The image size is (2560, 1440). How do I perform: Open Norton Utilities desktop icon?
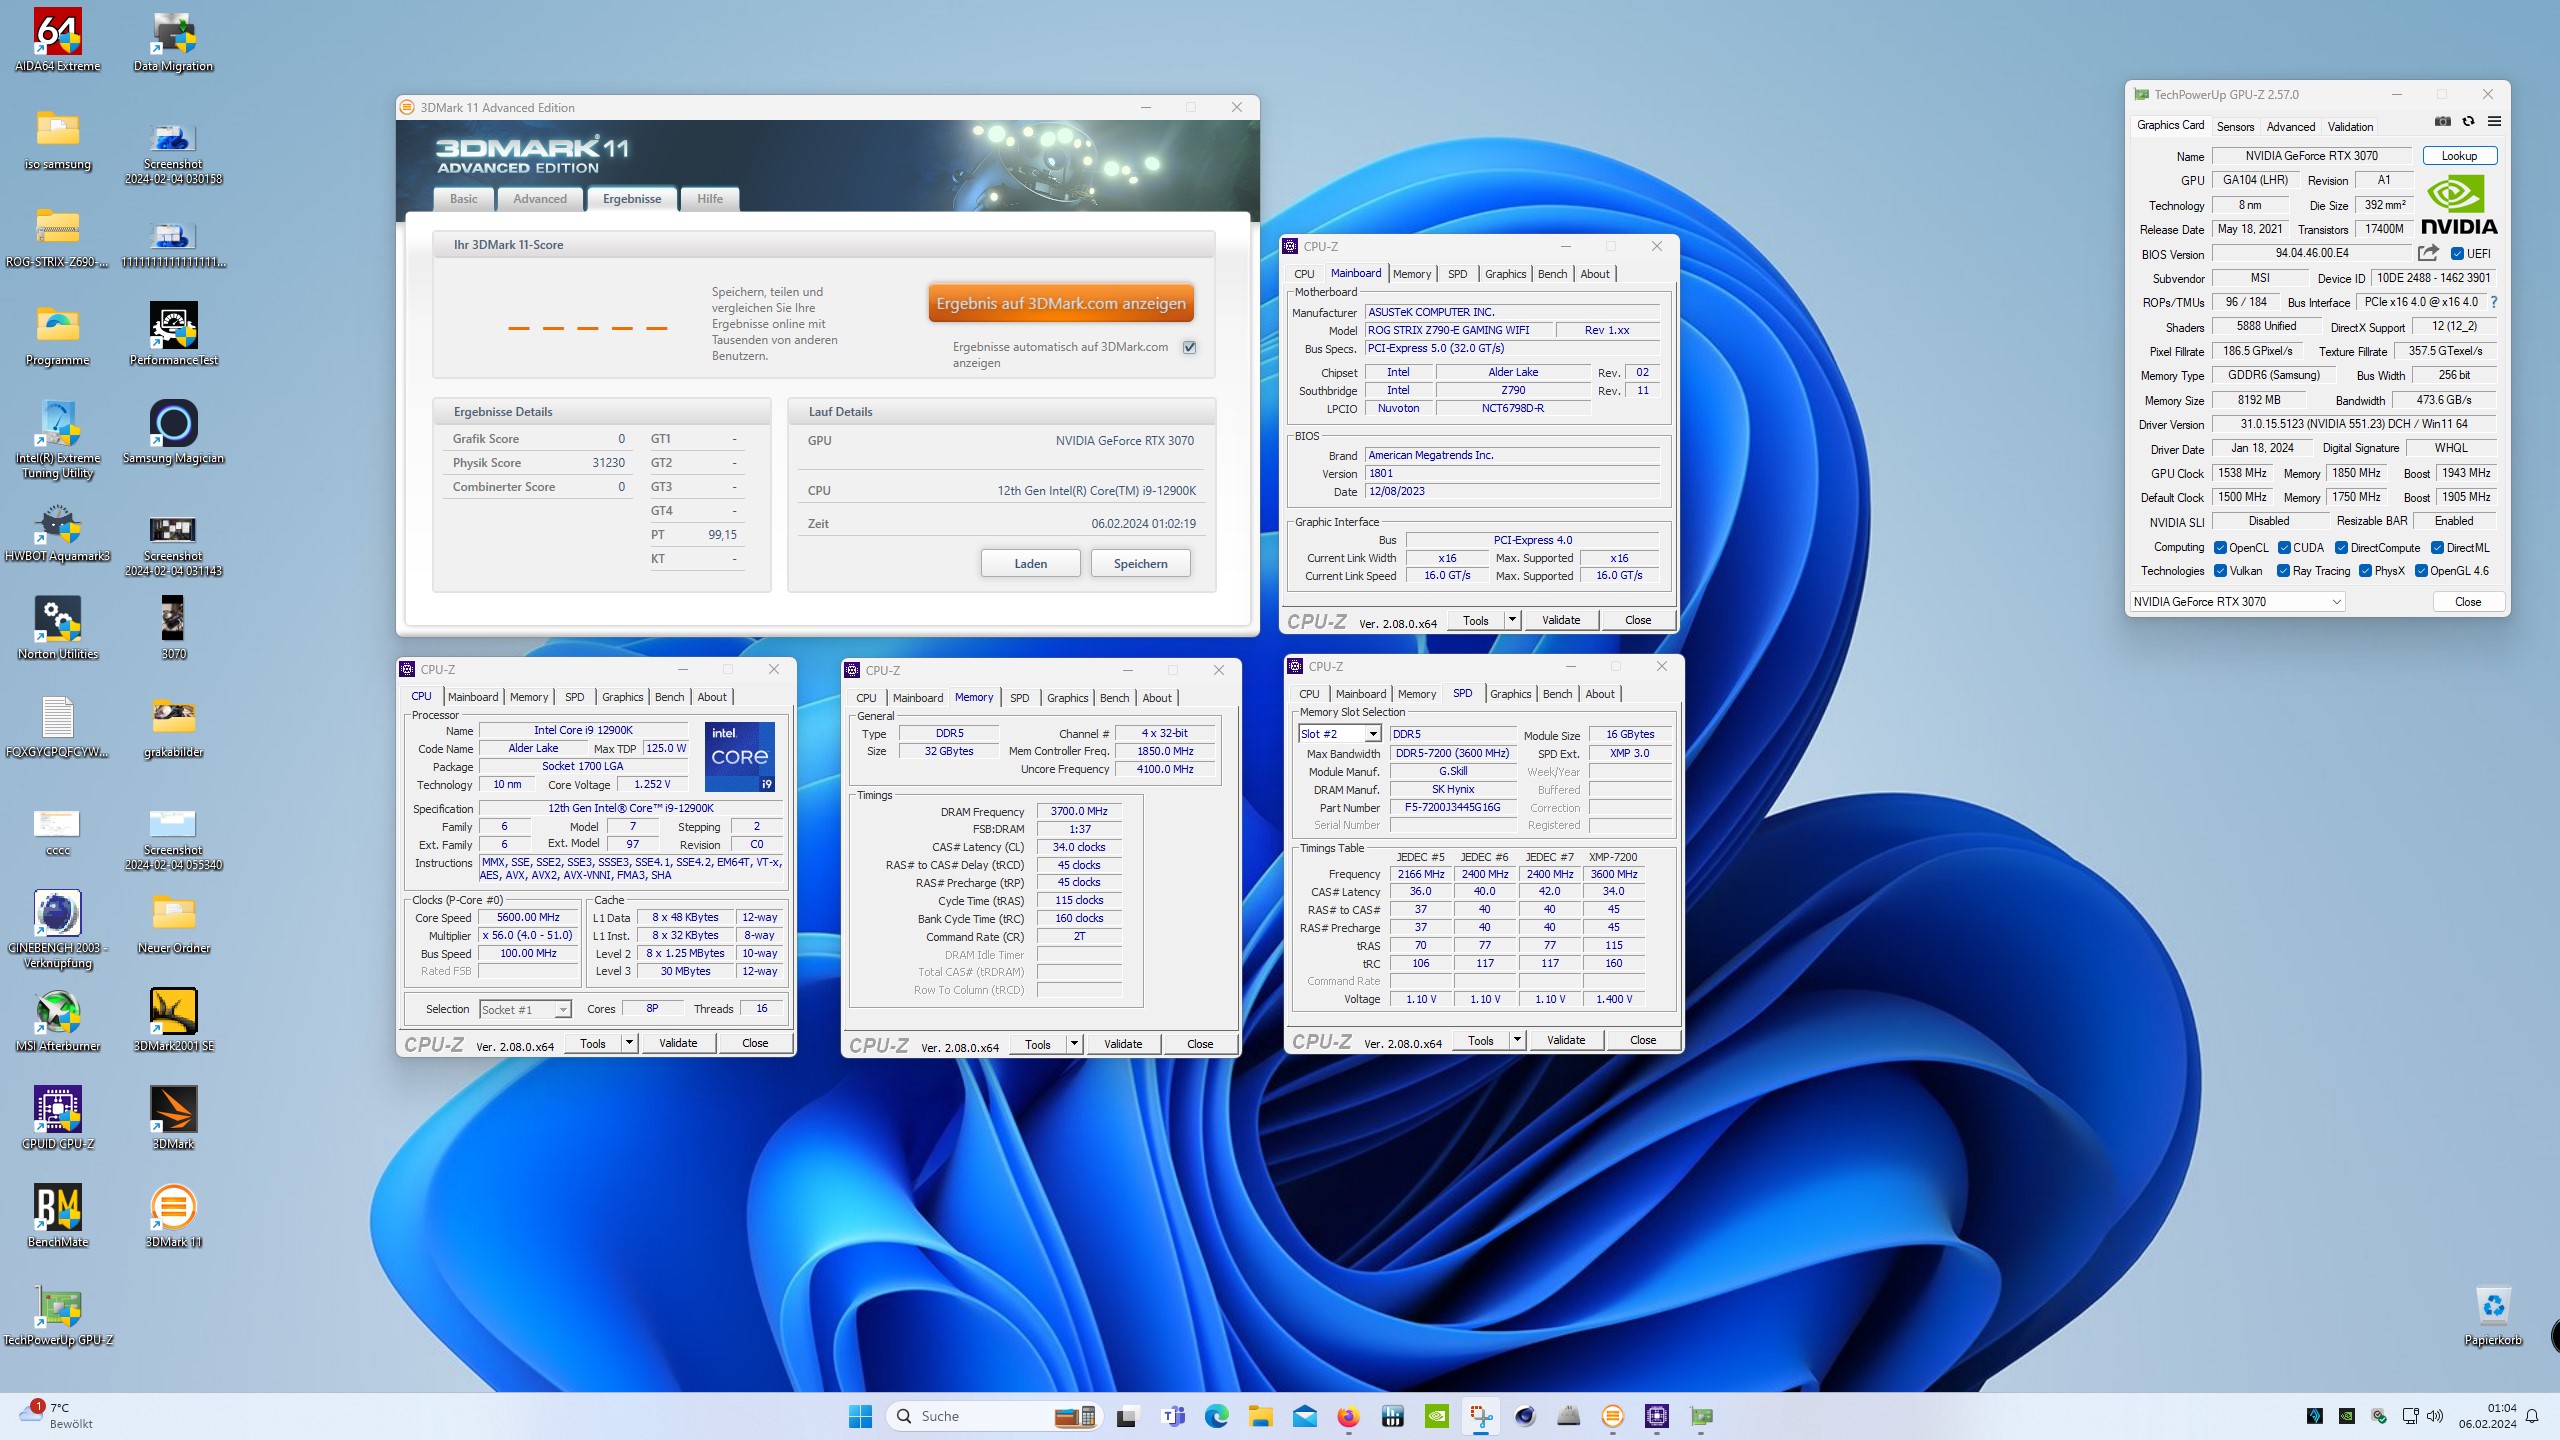coord(58,628)
